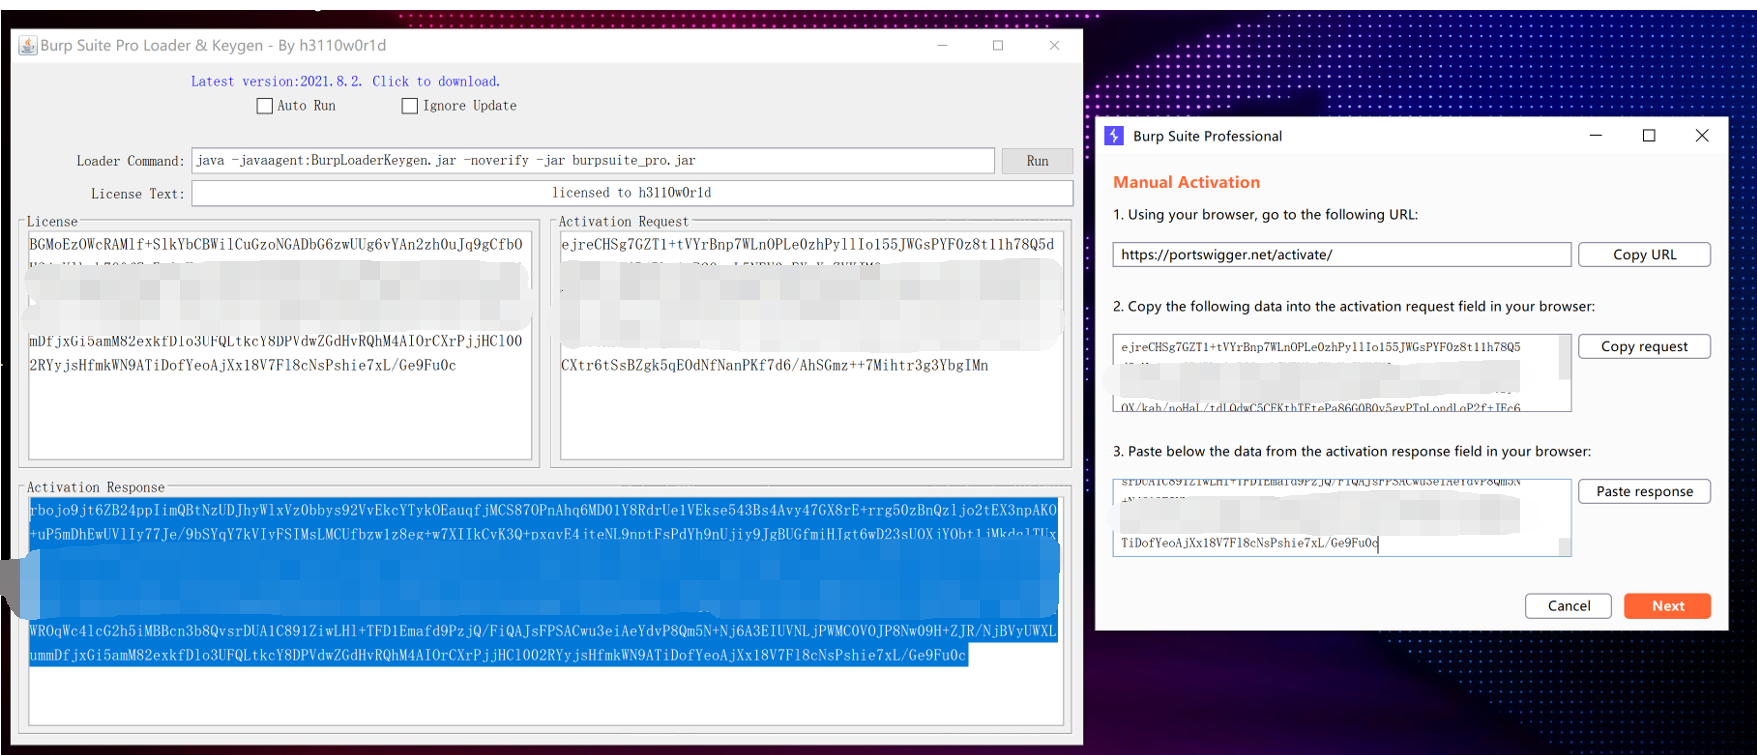1757x755 pixels.
Task: Click the License line starting 2RYyjsHfmkWN9ATiDofYeoAjXx
Action: 243,365
